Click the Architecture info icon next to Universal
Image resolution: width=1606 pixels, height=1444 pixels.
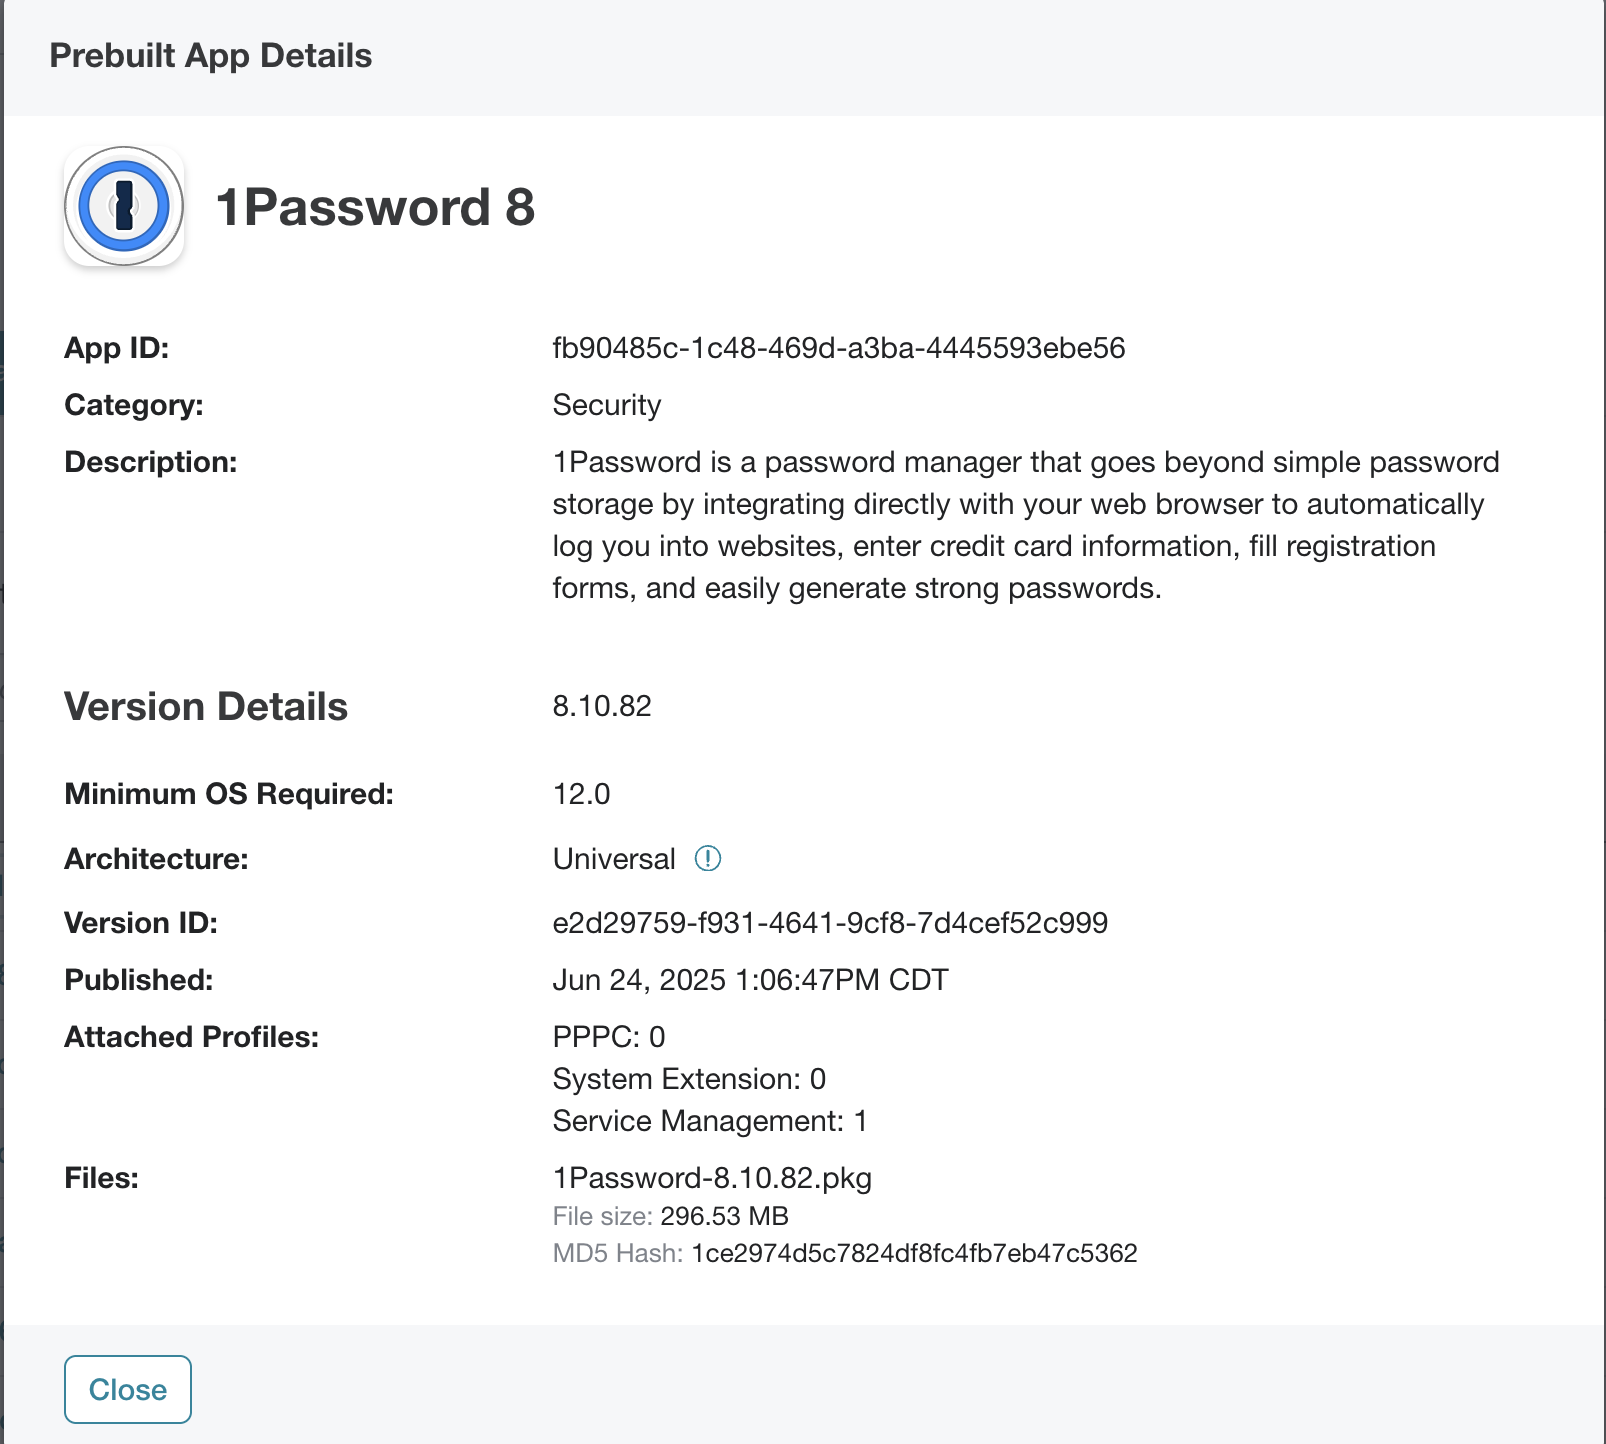(x=708, y=858)
